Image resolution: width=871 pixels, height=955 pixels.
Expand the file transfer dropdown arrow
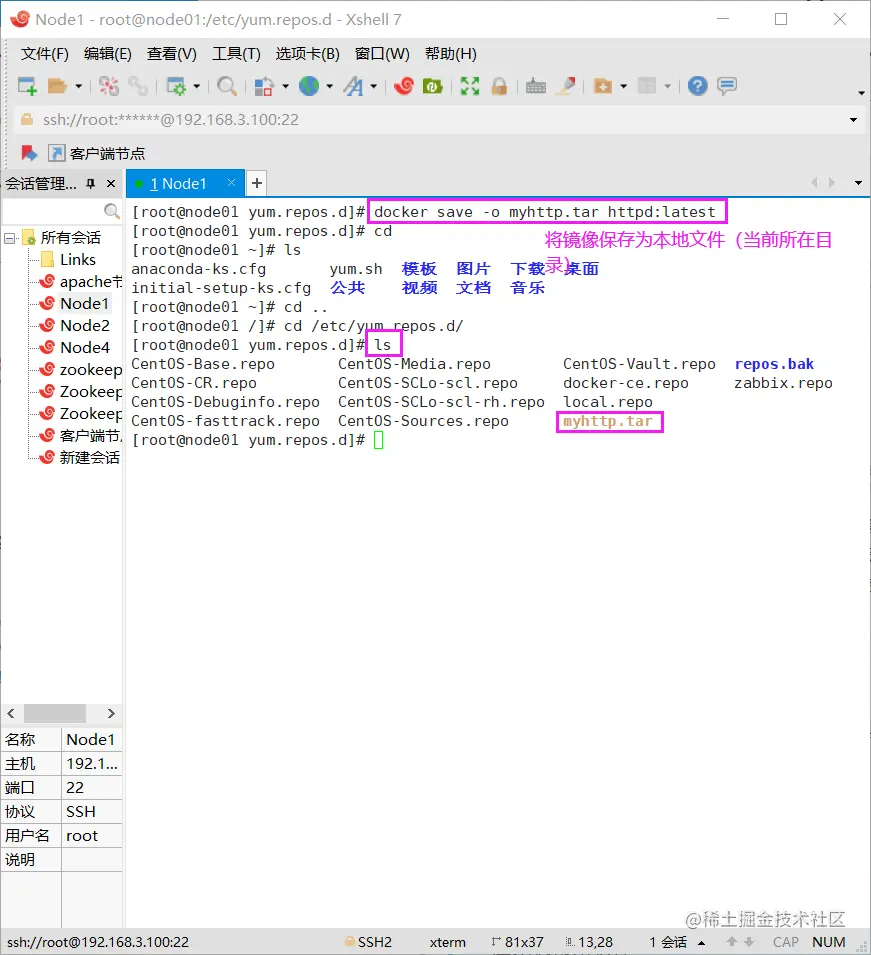coord(624,86)
